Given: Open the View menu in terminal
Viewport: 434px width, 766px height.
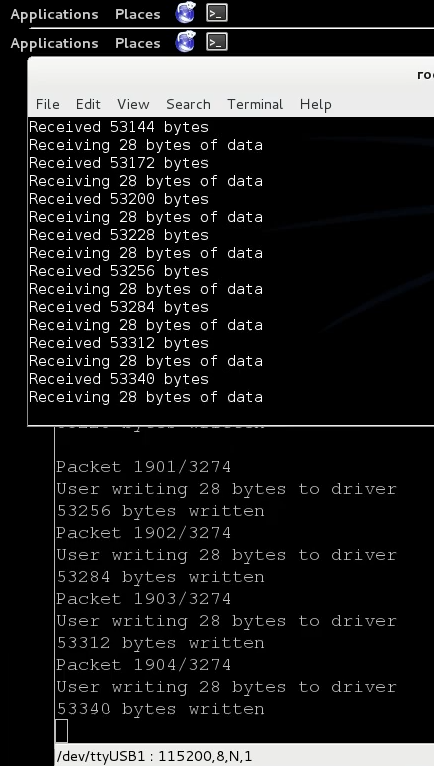Looking at the screenshot, I should pyautogui.click(x=133, y=104).
